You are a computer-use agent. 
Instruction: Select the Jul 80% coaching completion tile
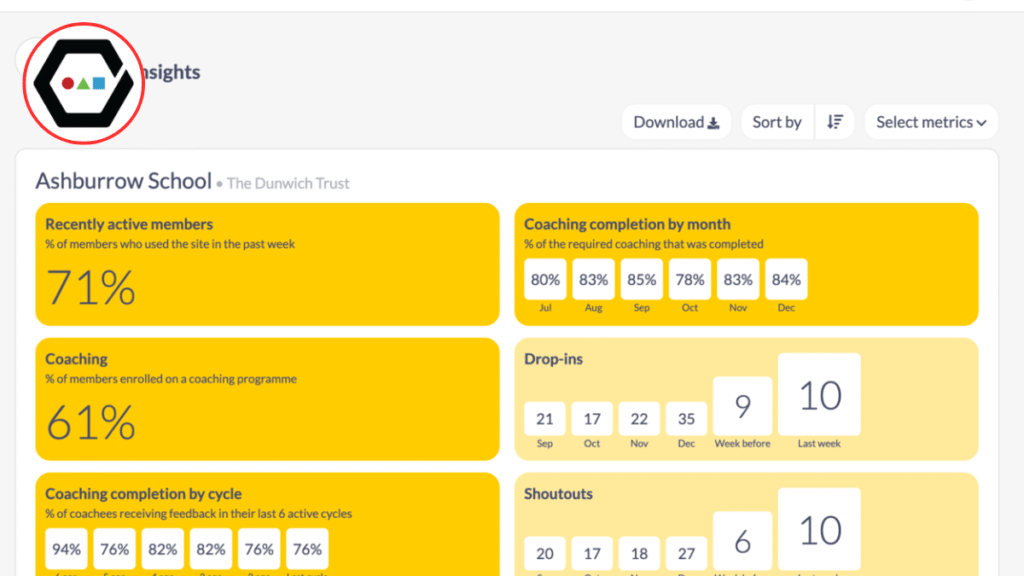(545, 280)
